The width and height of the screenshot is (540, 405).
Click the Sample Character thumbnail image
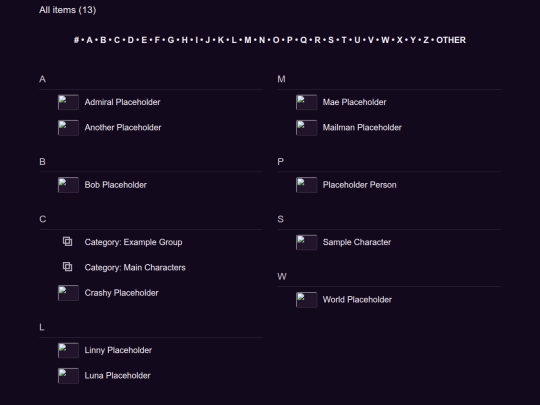[x=307, y=242]
